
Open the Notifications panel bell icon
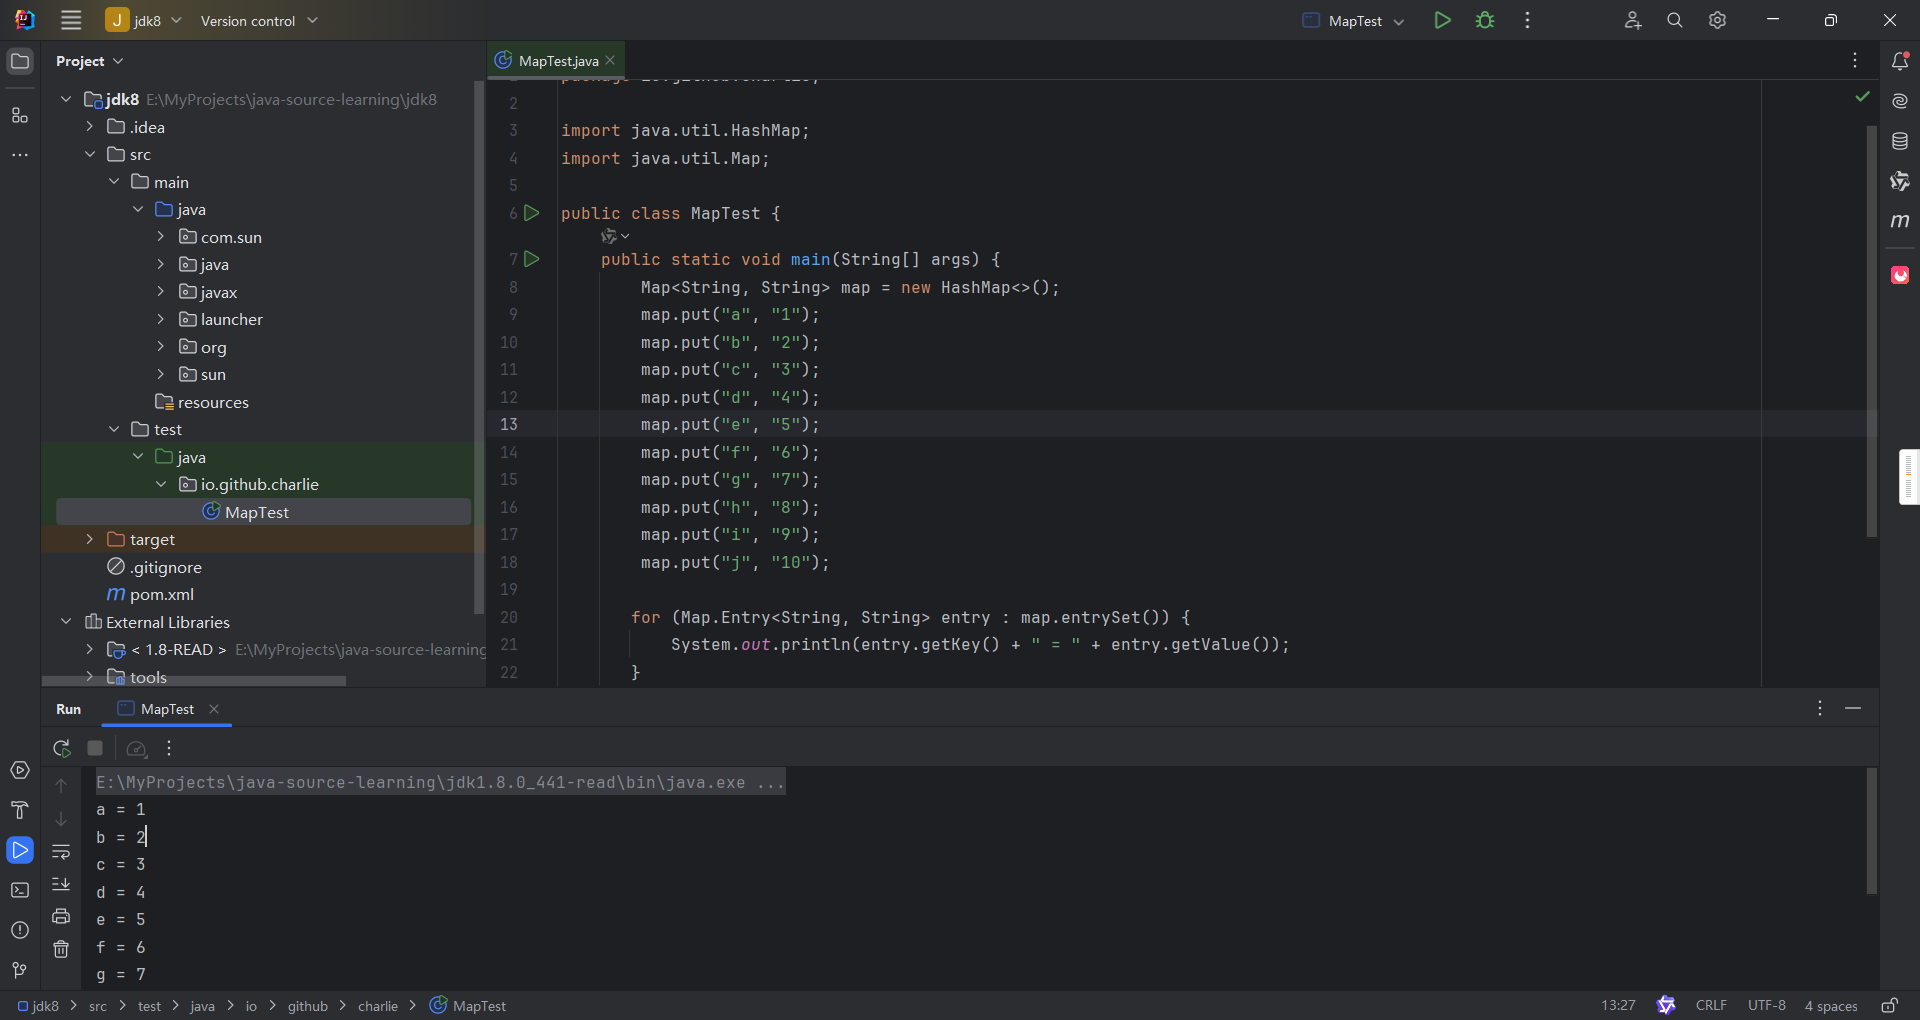(x=1900, y=61)
